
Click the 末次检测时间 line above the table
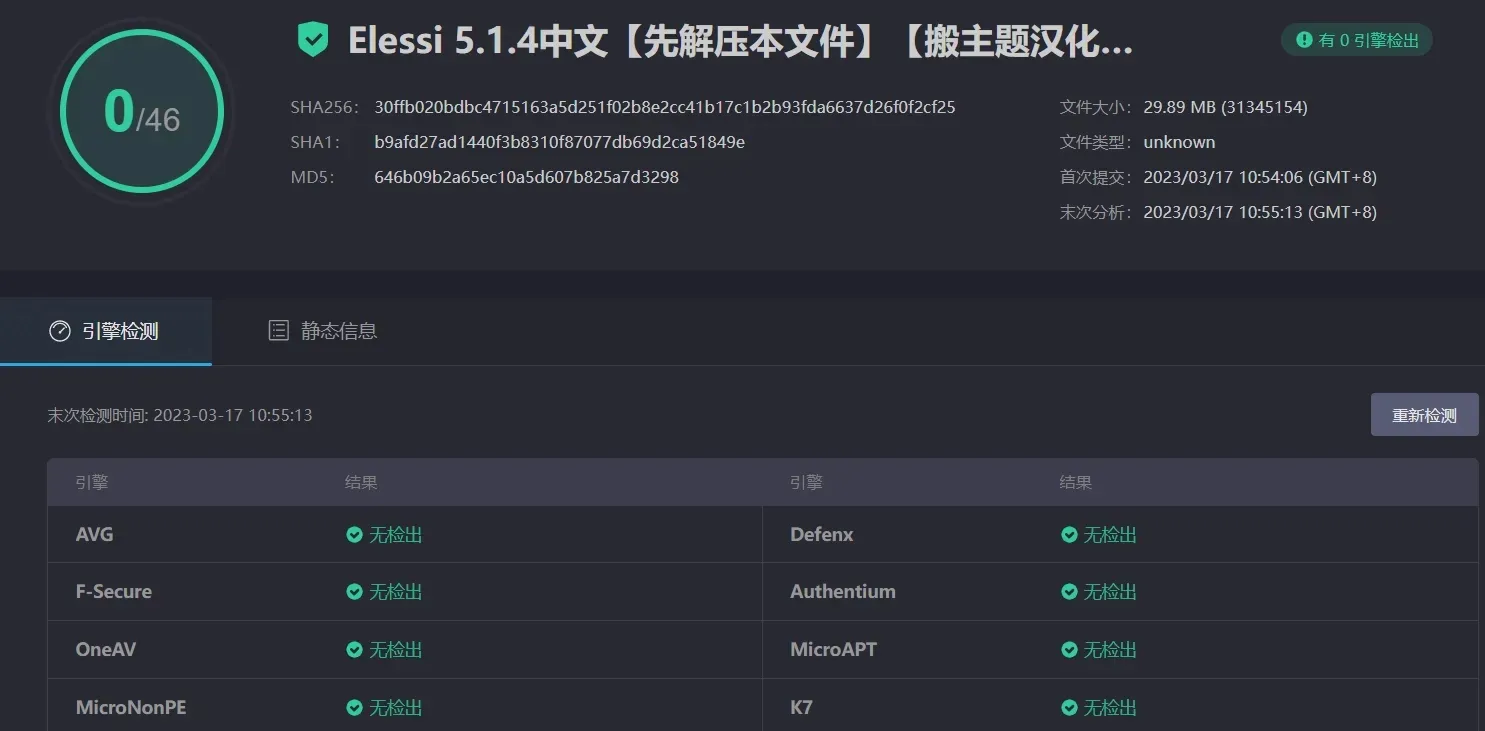tap(180, 415)
